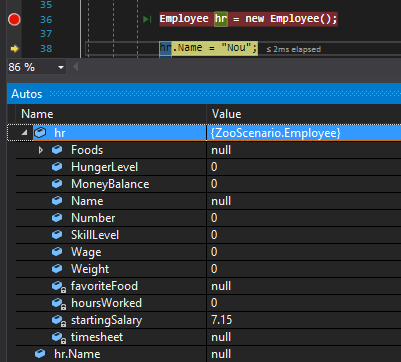Click the 0 value of Wage
Image resolution: width=401 pixels, height=362 pixels.
coord(214,252)
